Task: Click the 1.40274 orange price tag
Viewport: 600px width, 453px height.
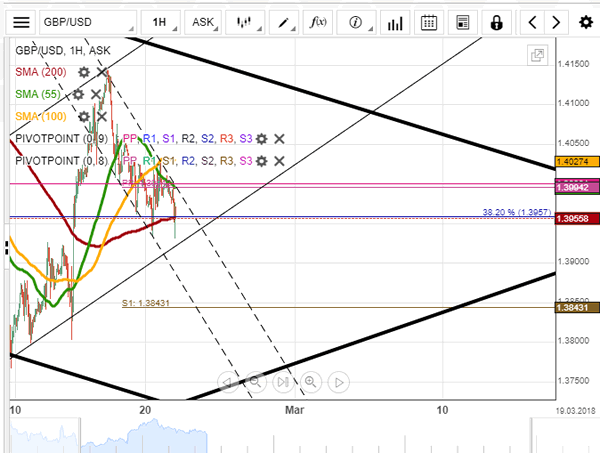Action: (x=577, y=161)
